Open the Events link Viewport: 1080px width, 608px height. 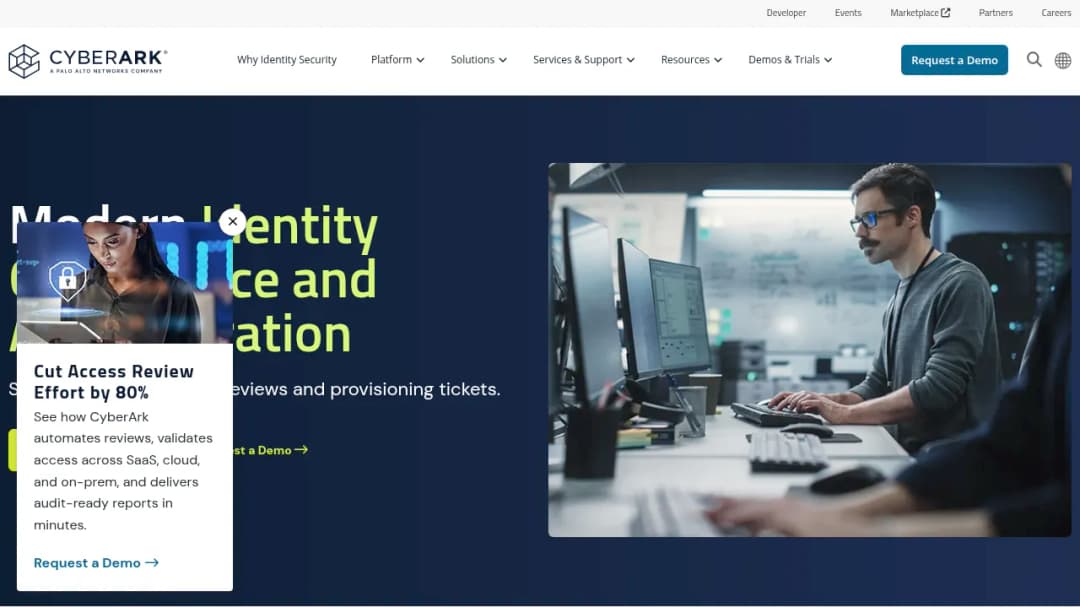coord(848,12)
